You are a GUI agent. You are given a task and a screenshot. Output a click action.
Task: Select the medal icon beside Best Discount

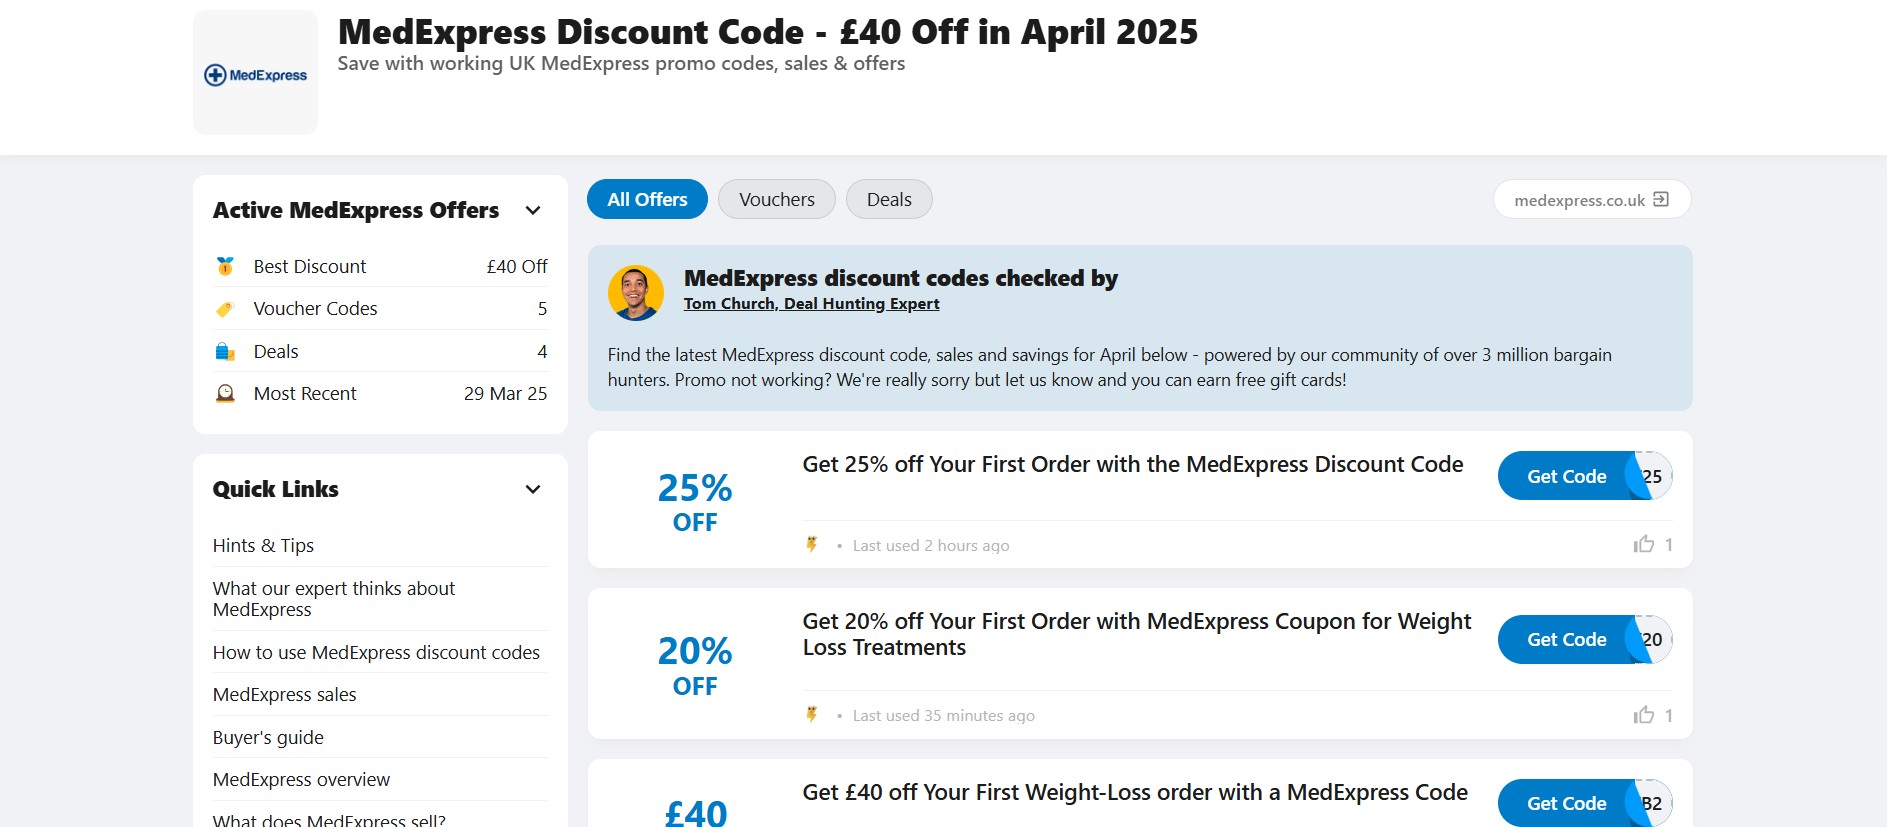click(x=225, y=266)
